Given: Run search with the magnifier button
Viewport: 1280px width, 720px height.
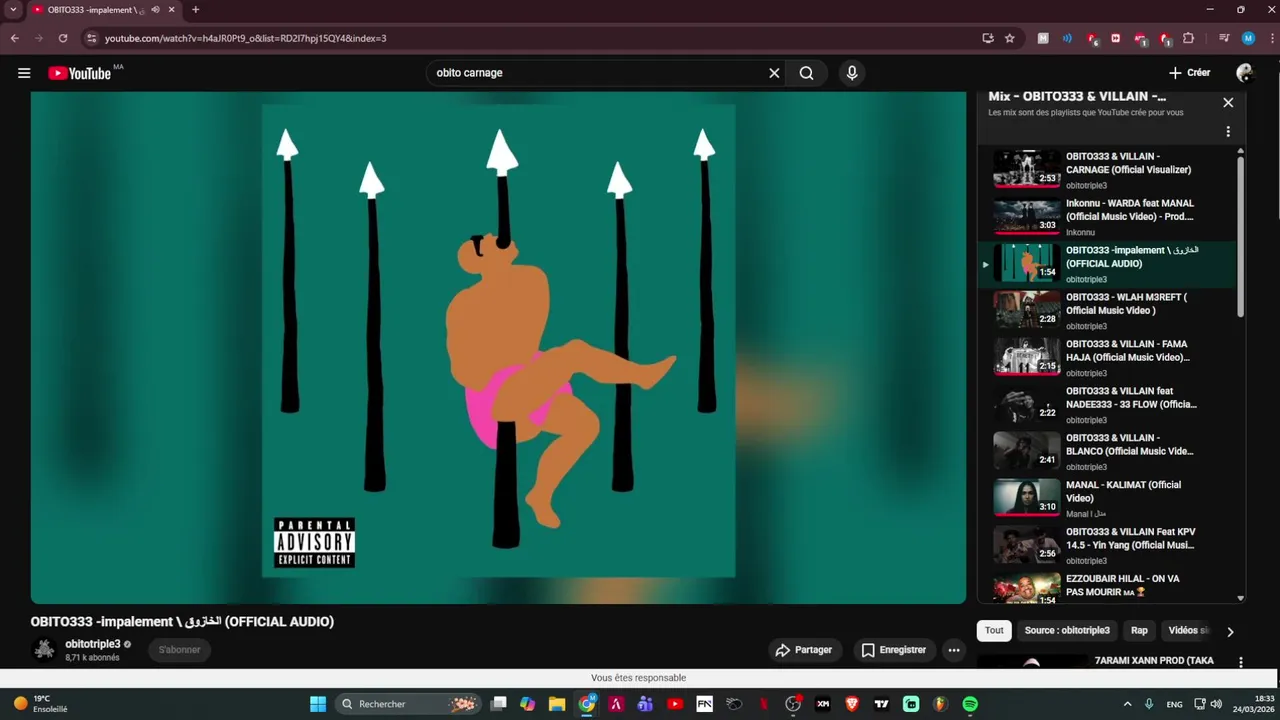Looking at the screenshot, I should (x=806, y=73).
